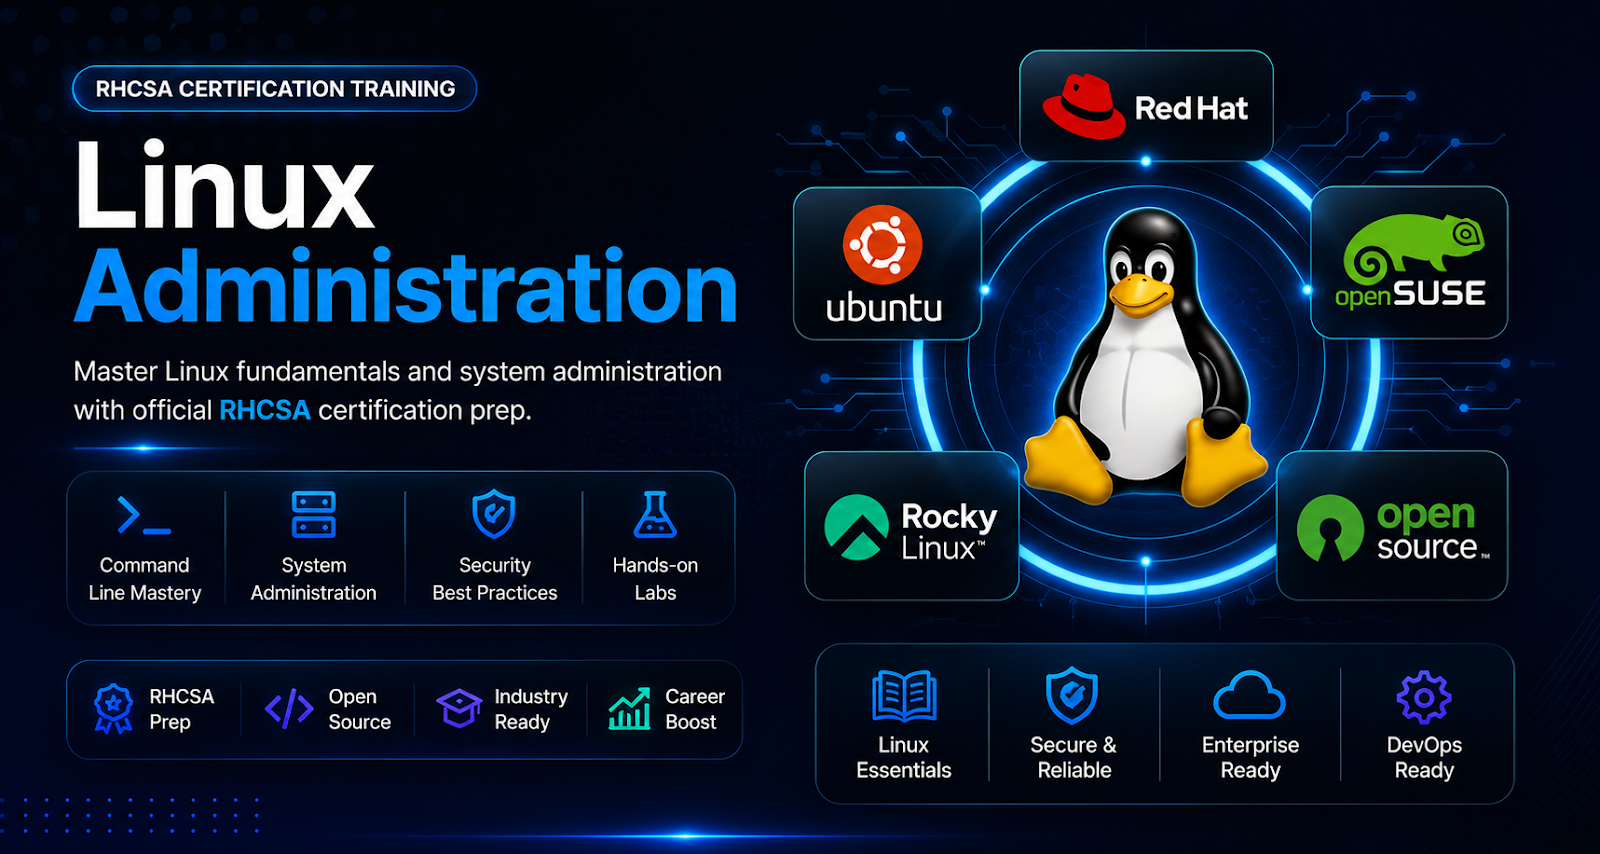Image resolution: width=1600 pixels, height=854 pixels.
Task: Click the "RHCSA Prep" label
Action: pyautogui.click(x=181, y=709)
